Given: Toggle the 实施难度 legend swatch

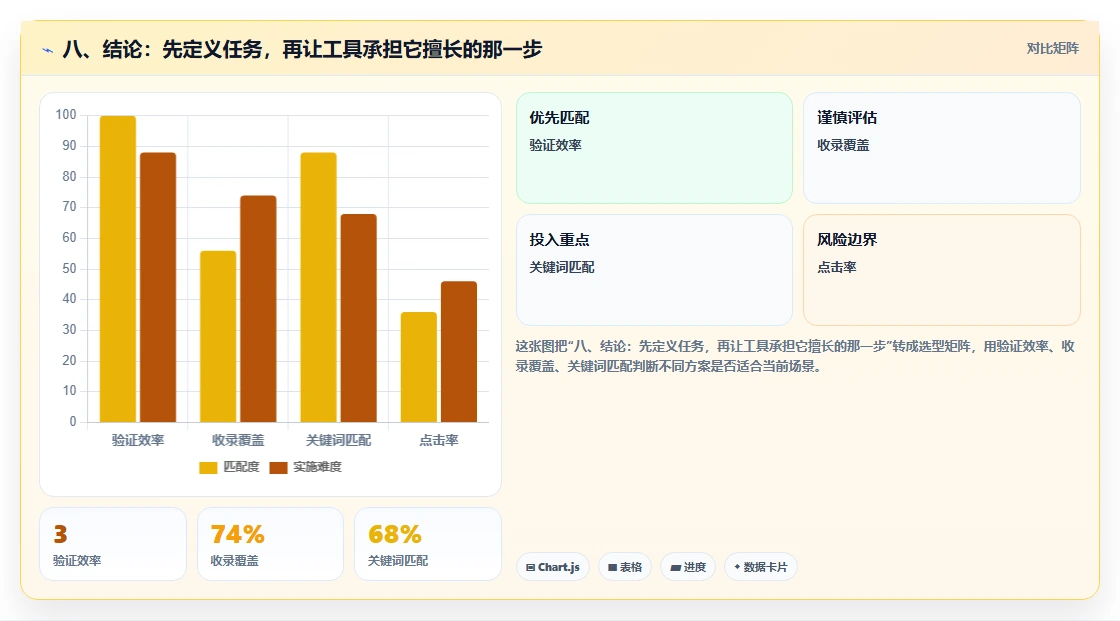Looking at the screenshot, I should click(278, 467).
